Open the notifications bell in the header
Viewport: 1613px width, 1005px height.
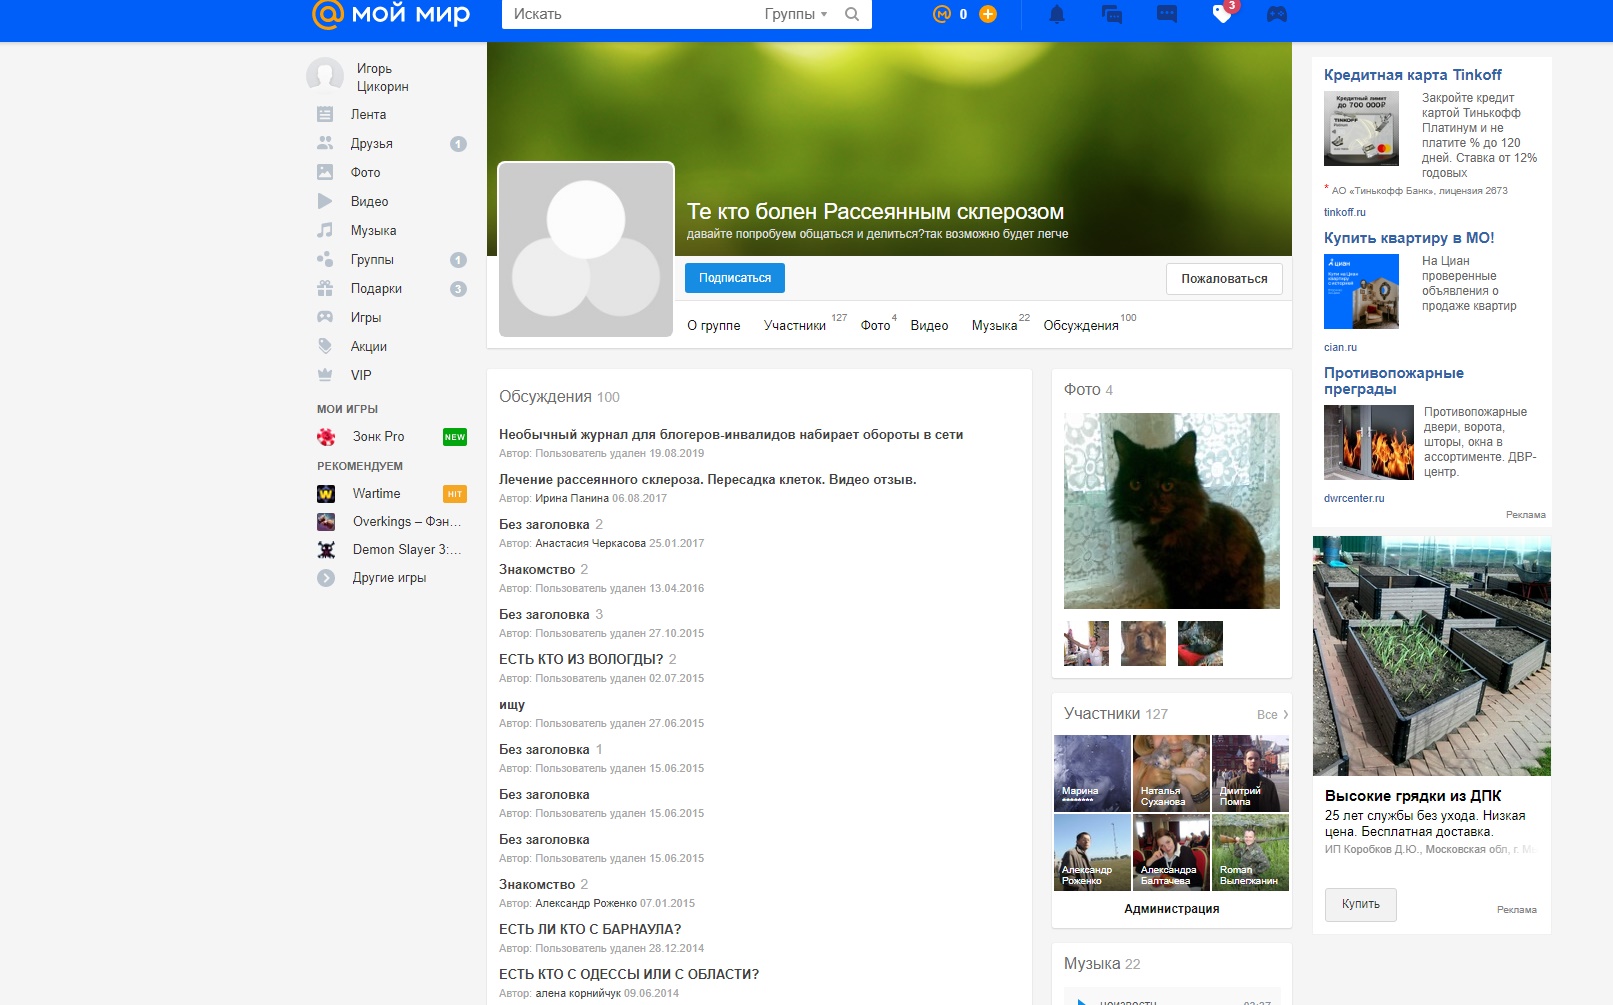point(1057,14)
